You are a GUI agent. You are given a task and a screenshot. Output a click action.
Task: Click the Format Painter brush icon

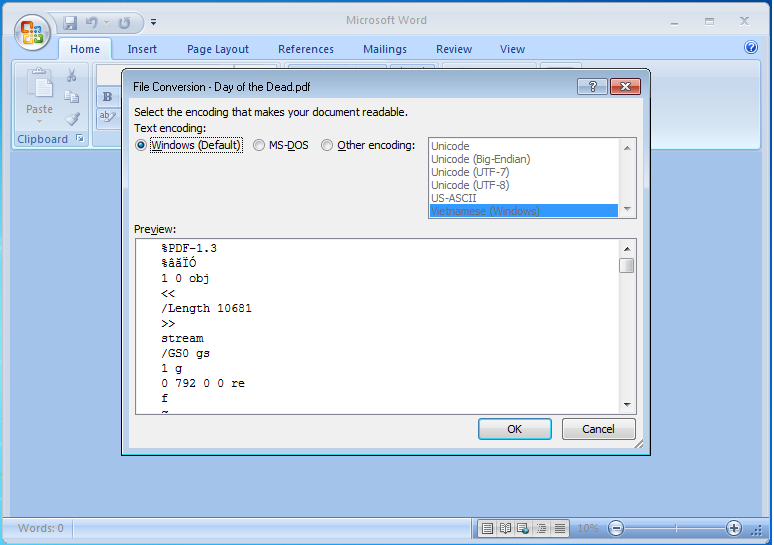[x=72, y=119]
